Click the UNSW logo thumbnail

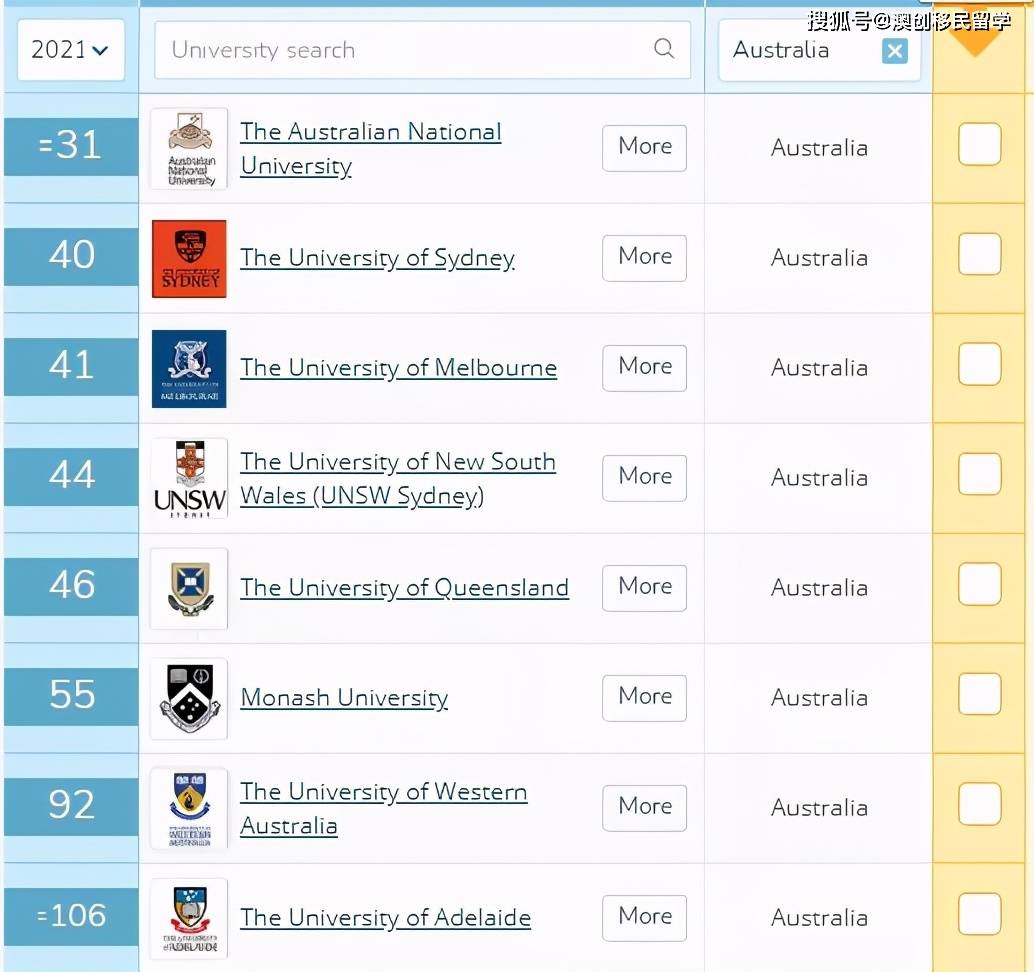point(189,479)
